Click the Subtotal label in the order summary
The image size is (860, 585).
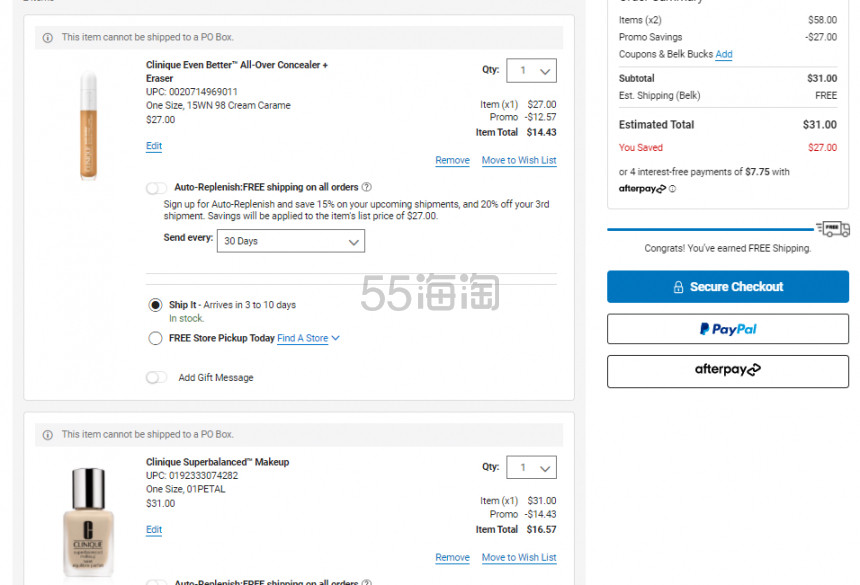coord(636,78)
